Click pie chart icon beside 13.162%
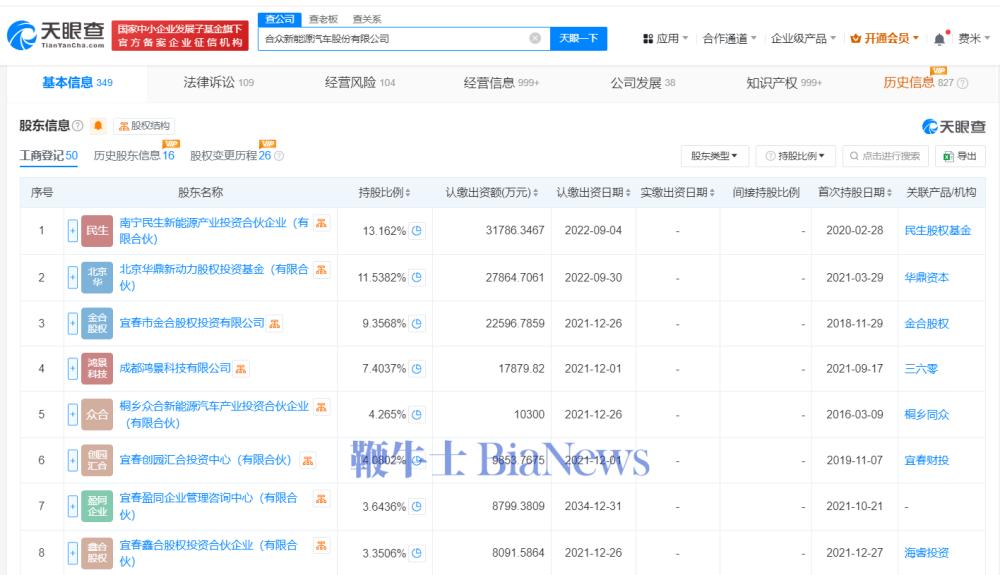Screen dimensions: 1000x575 416,231
